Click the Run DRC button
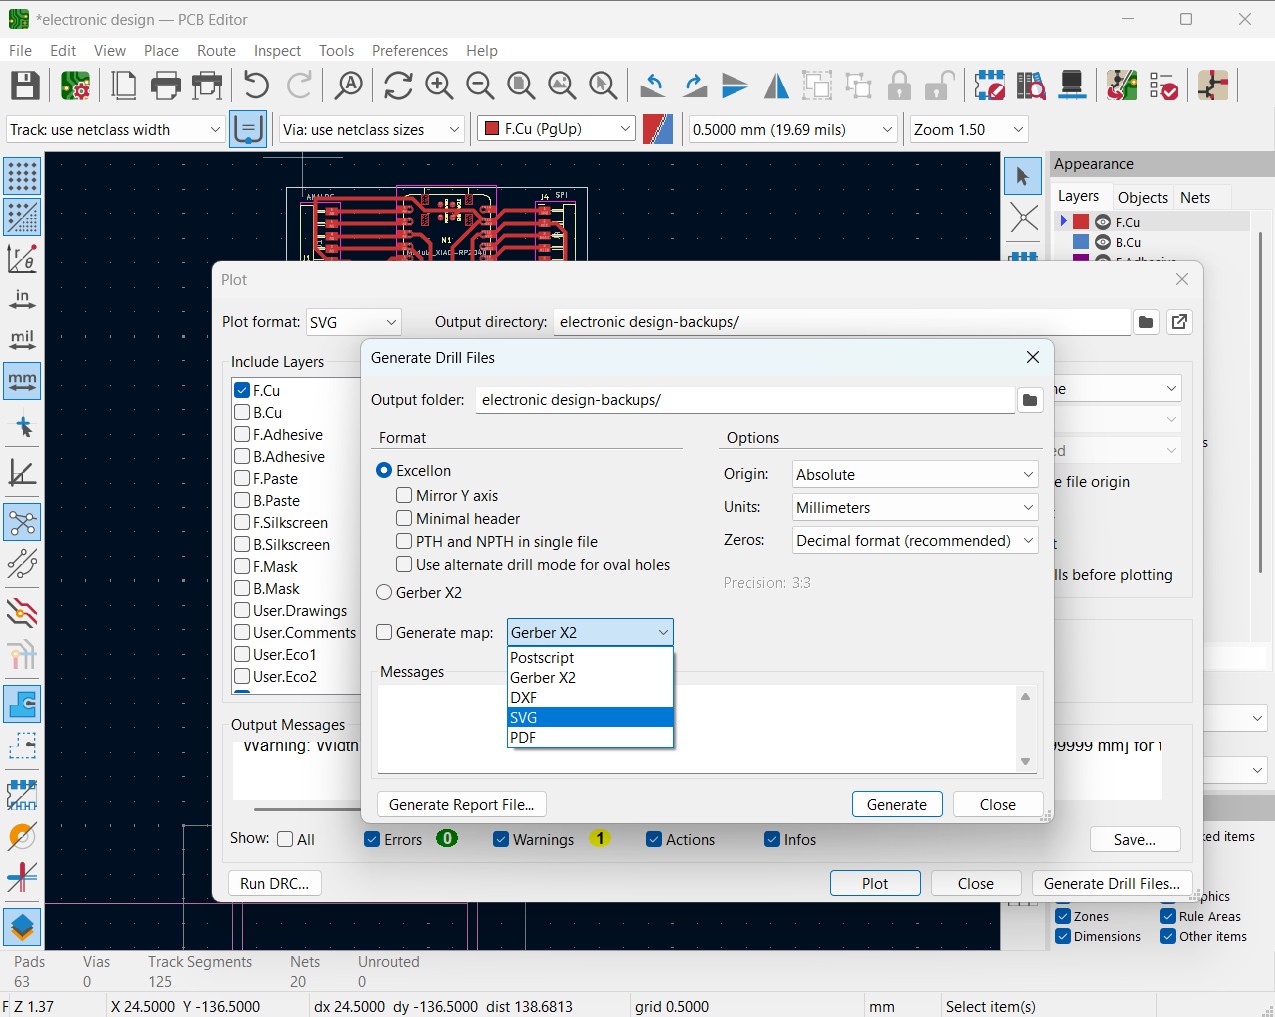This screenshot has width=1275, height=1017. click(275, 883)
